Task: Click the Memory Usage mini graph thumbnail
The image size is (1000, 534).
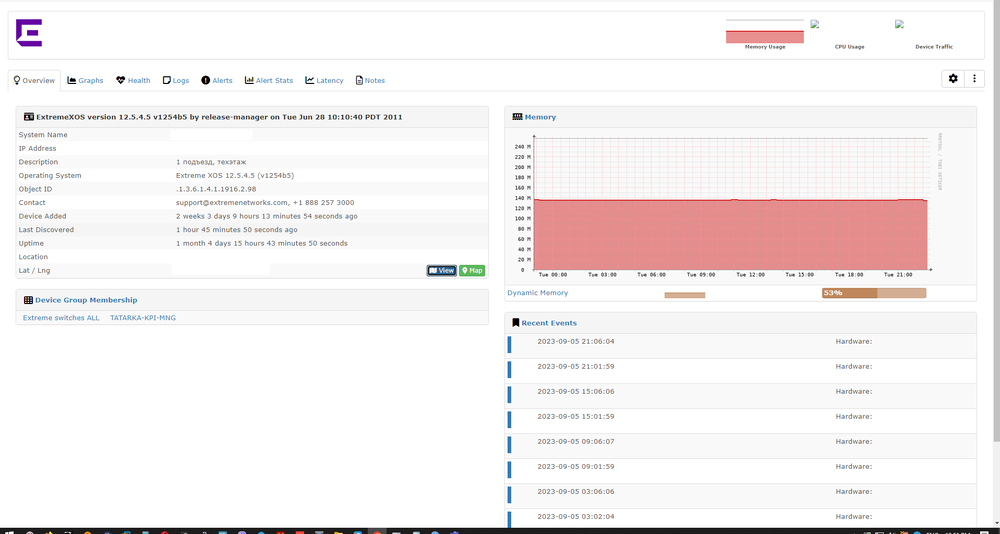Action: pyautogui.click(x=764, y=33)
